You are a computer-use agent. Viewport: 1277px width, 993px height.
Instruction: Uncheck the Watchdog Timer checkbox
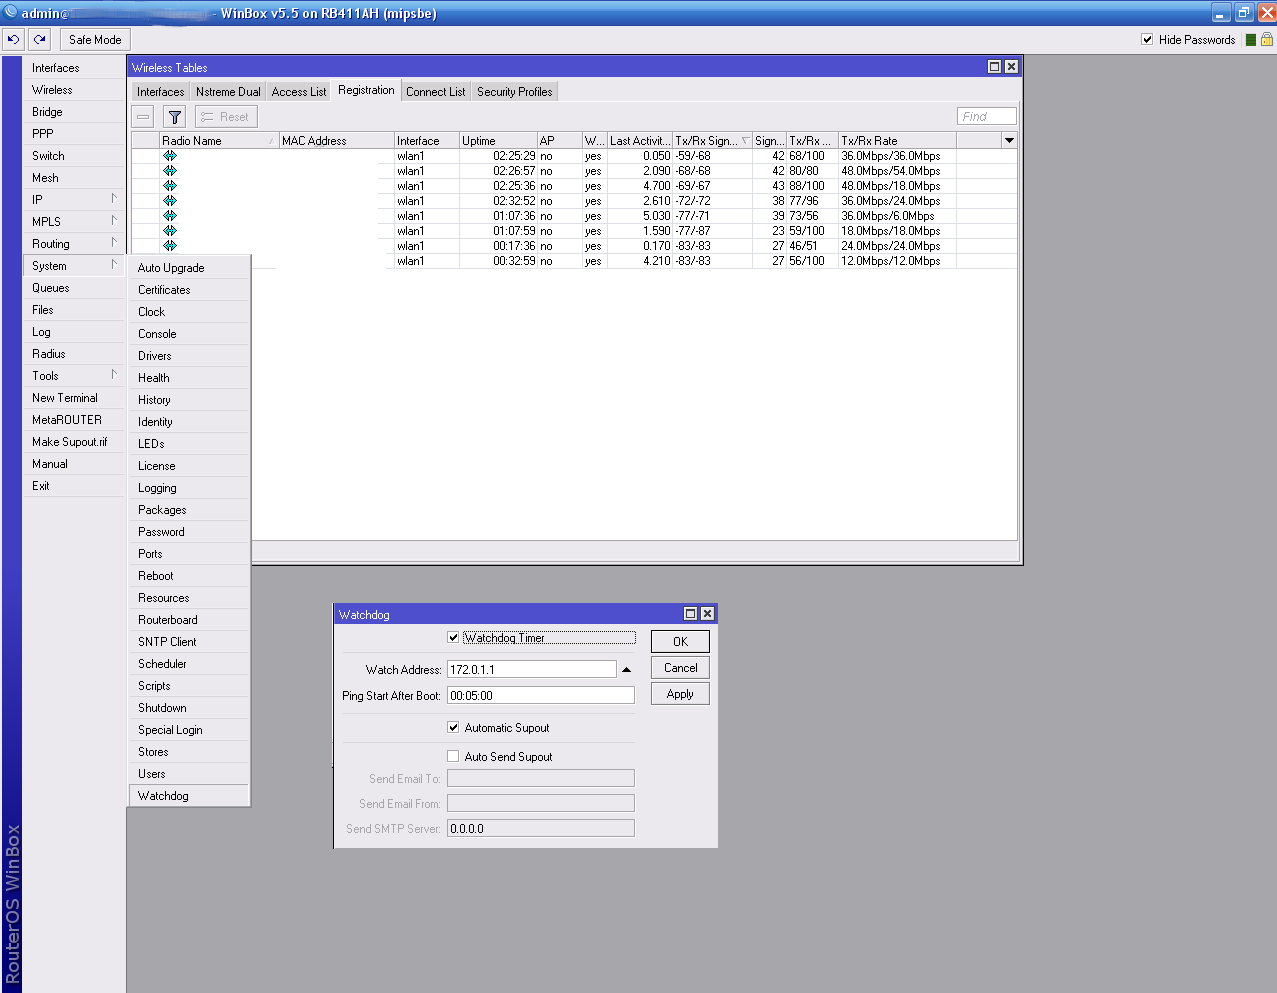[453, 638]
